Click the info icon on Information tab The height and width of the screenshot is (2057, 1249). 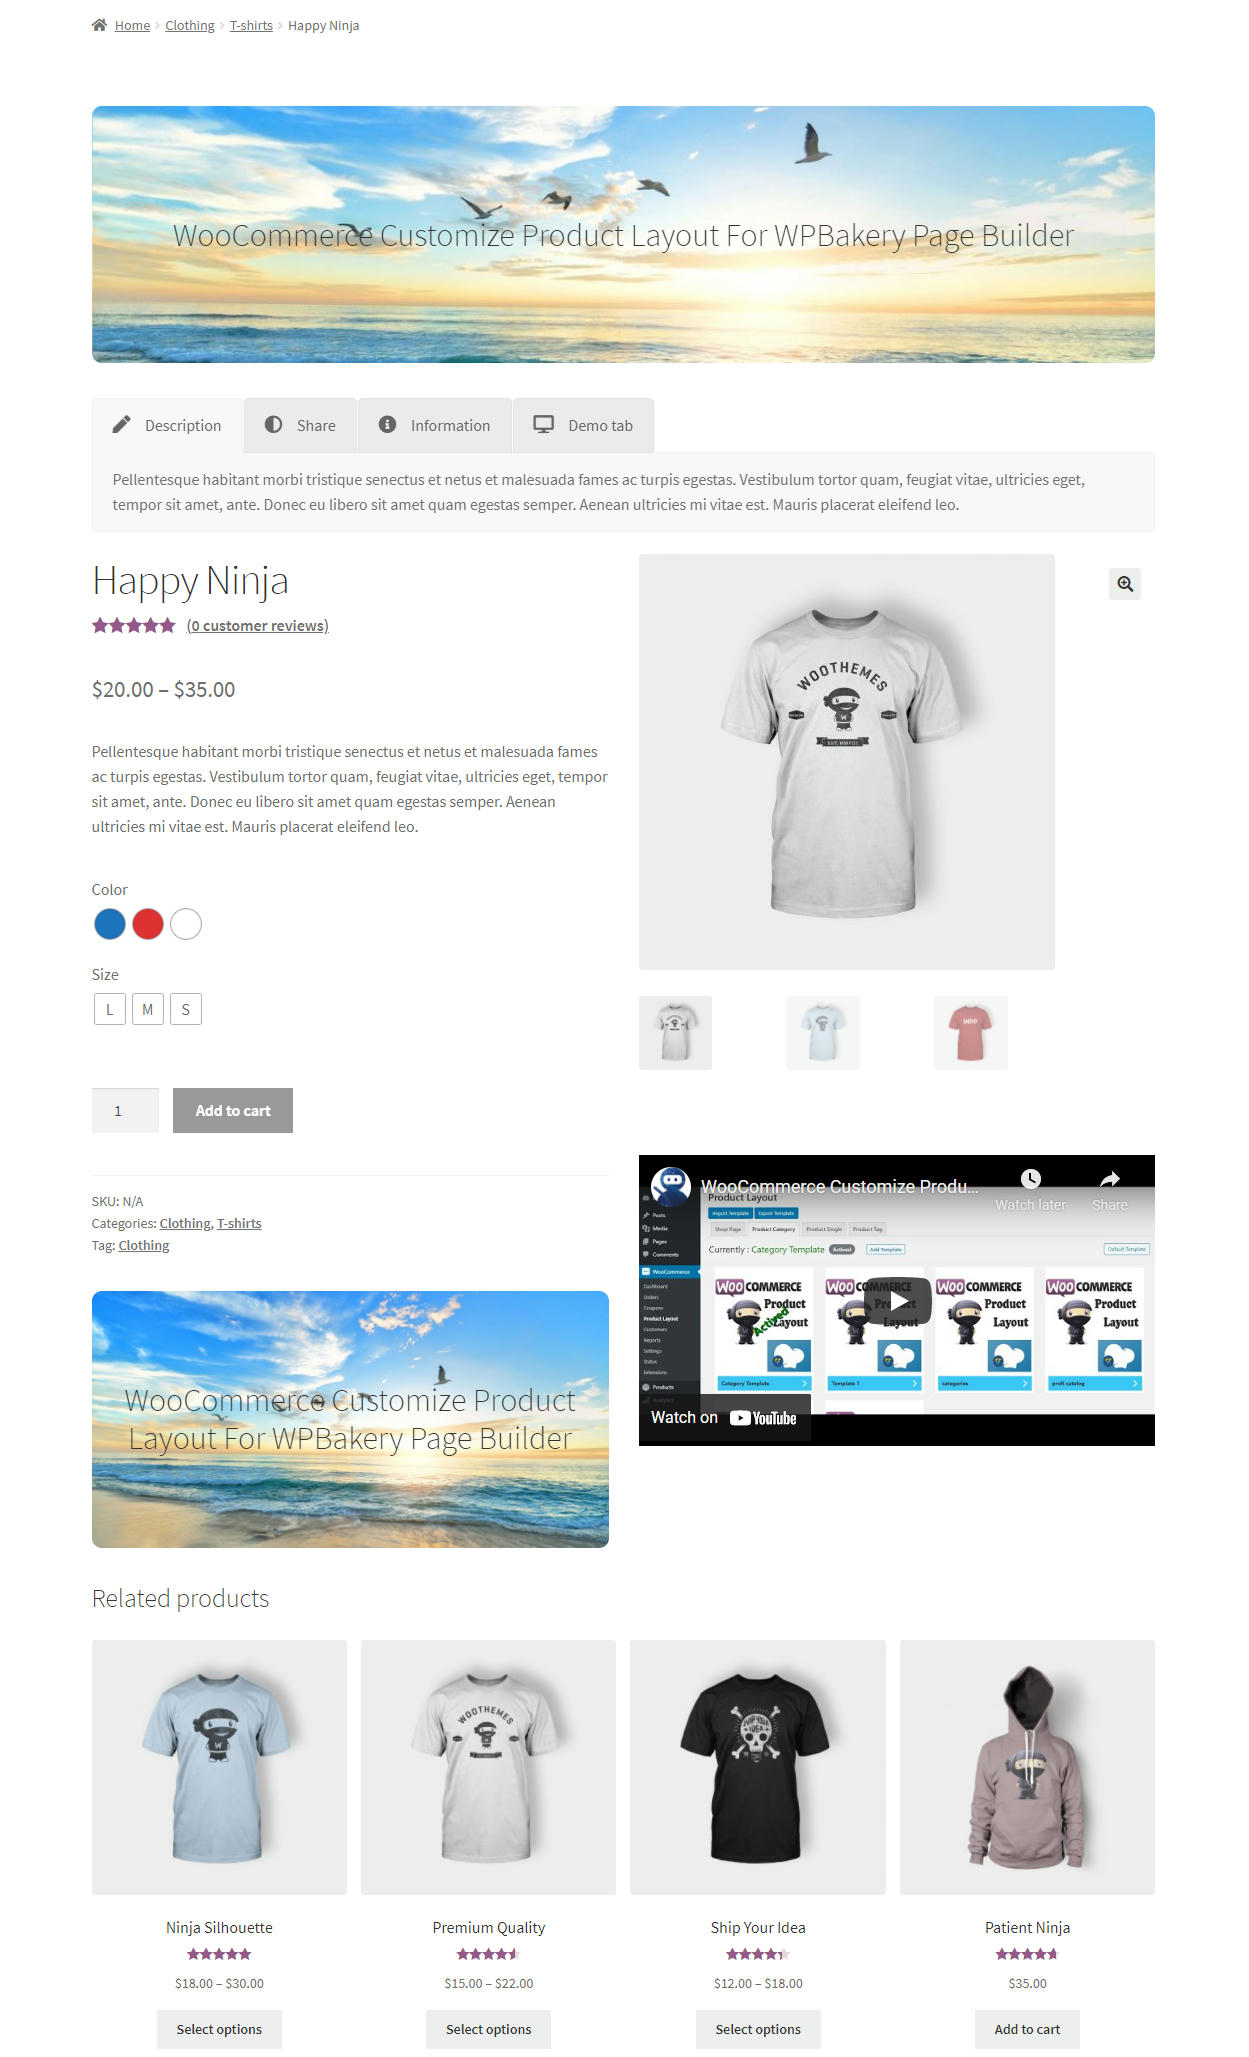tap(387, 424)
